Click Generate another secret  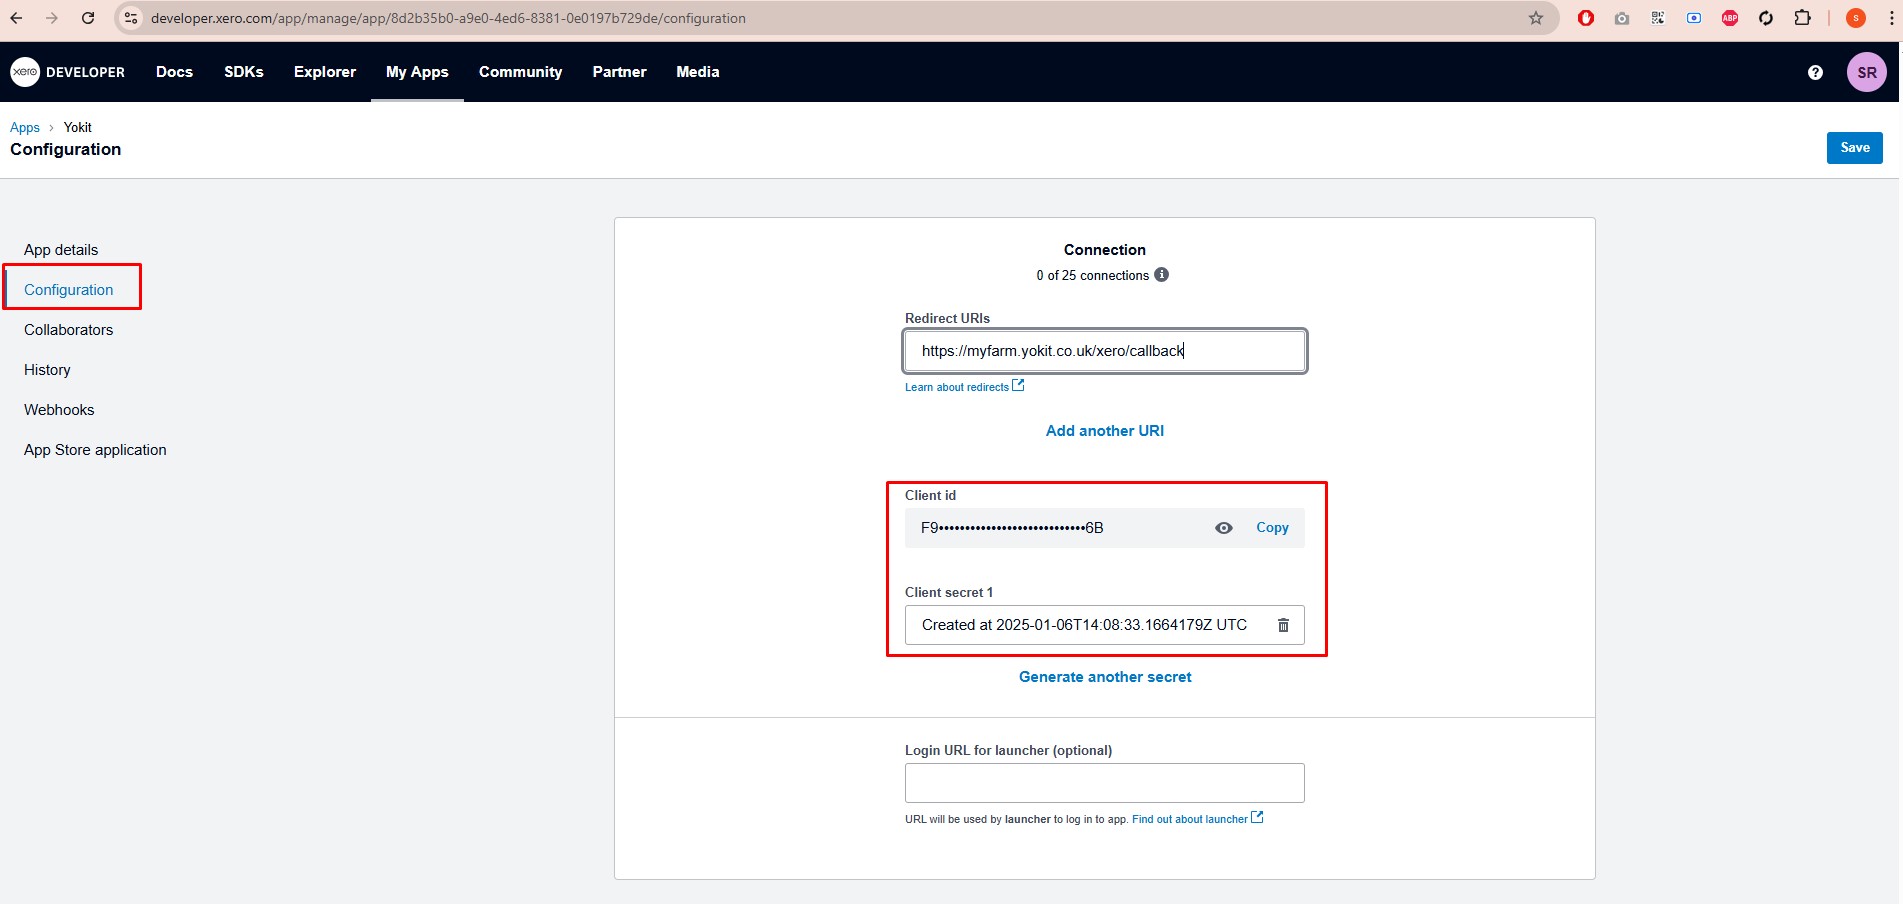(x=1105, y=677)
